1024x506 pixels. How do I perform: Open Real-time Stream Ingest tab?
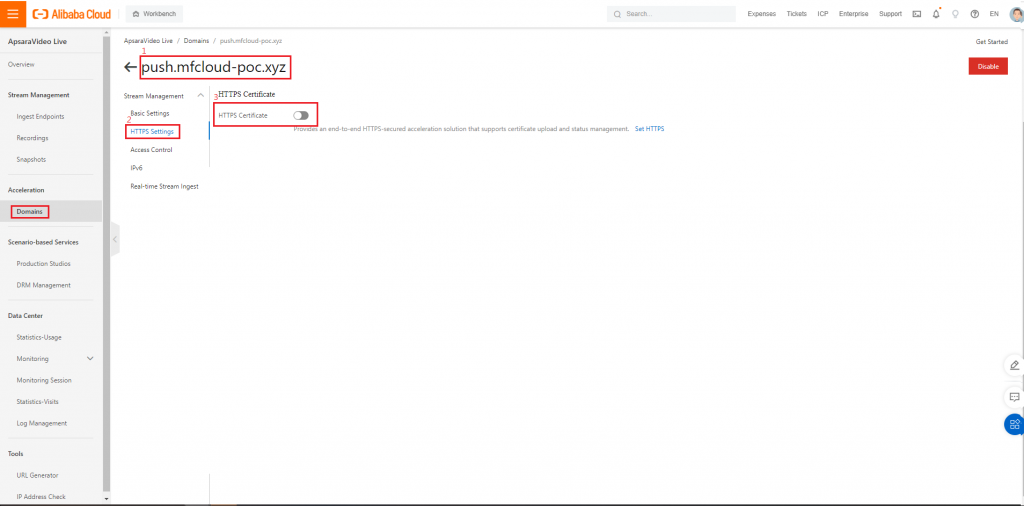(165, 187)
